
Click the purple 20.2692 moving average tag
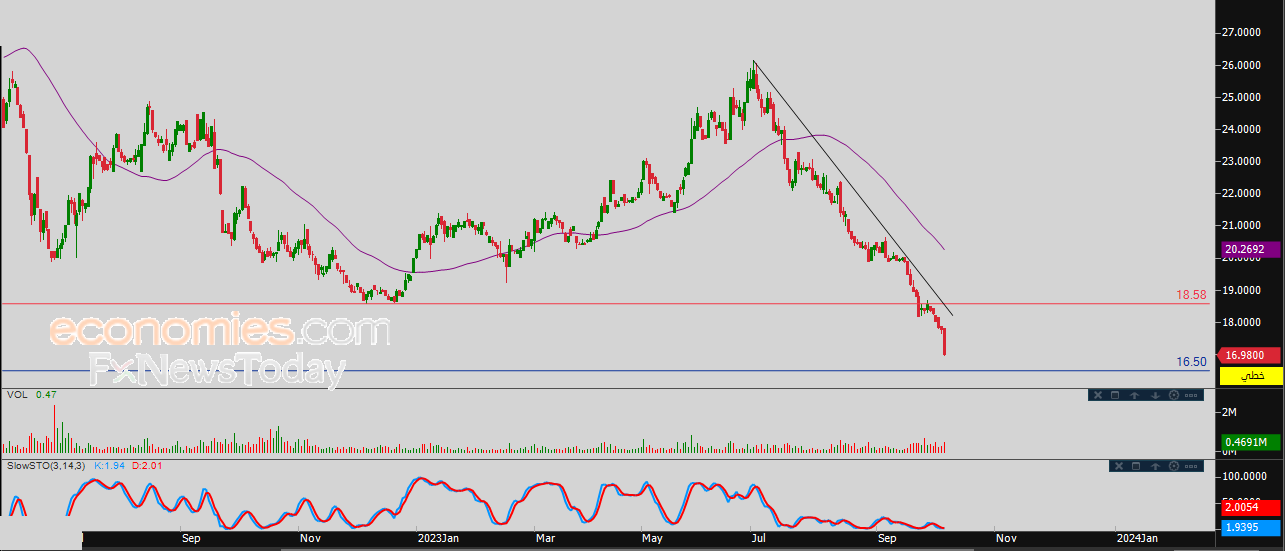(x=1251, y=249)
